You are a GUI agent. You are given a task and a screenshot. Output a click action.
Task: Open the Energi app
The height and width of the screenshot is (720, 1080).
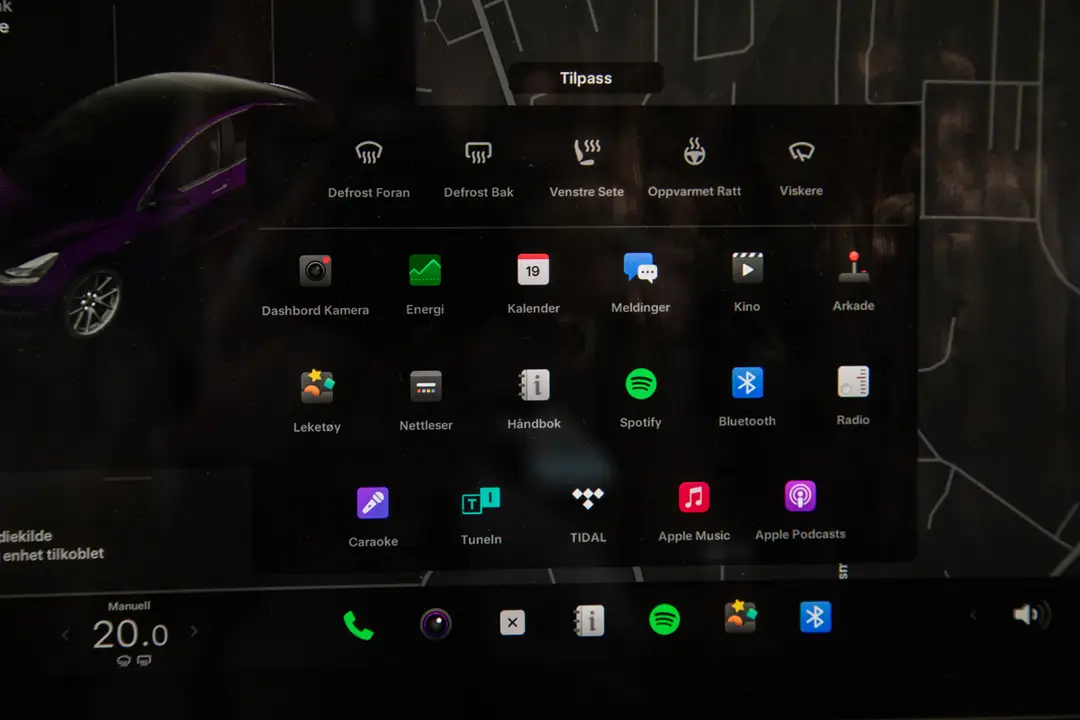click(x=425, y=285)
